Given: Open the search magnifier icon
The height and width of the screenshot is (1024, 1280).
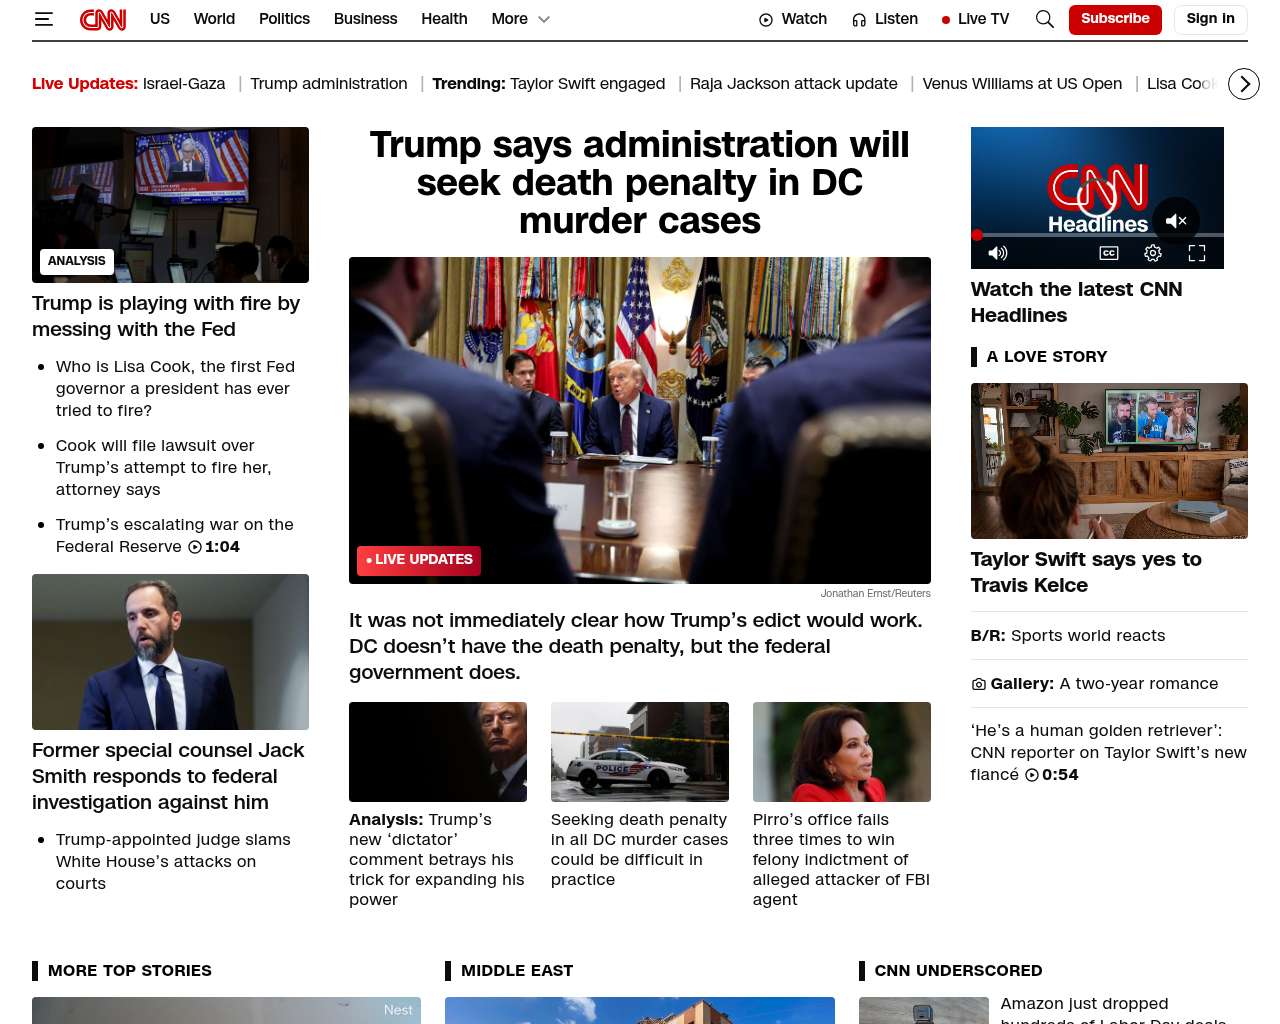Looking at the screenshot, I should point(1045,19).
